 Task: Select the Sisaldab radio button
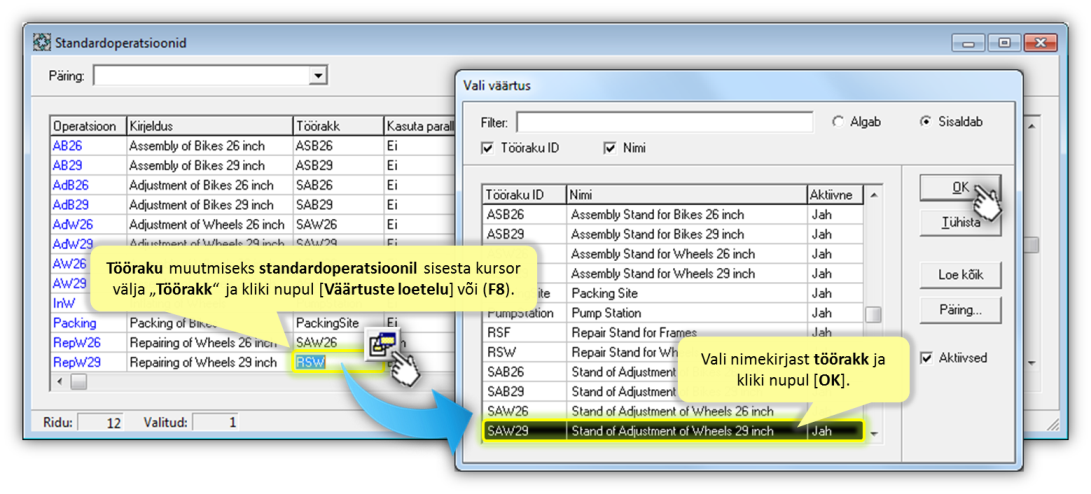click(925, 122)
